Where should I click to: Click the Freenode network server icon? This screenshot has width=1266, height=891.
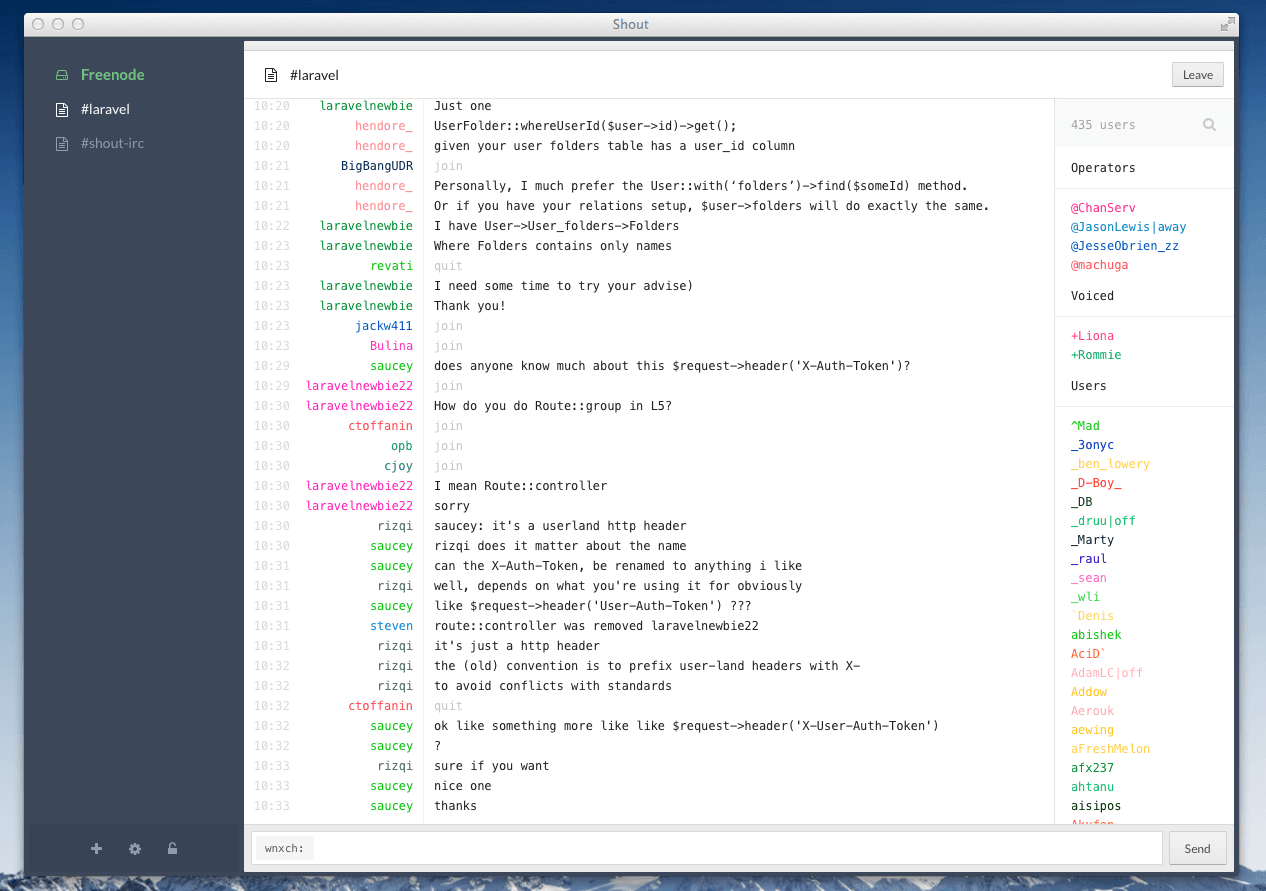[62, 75]
